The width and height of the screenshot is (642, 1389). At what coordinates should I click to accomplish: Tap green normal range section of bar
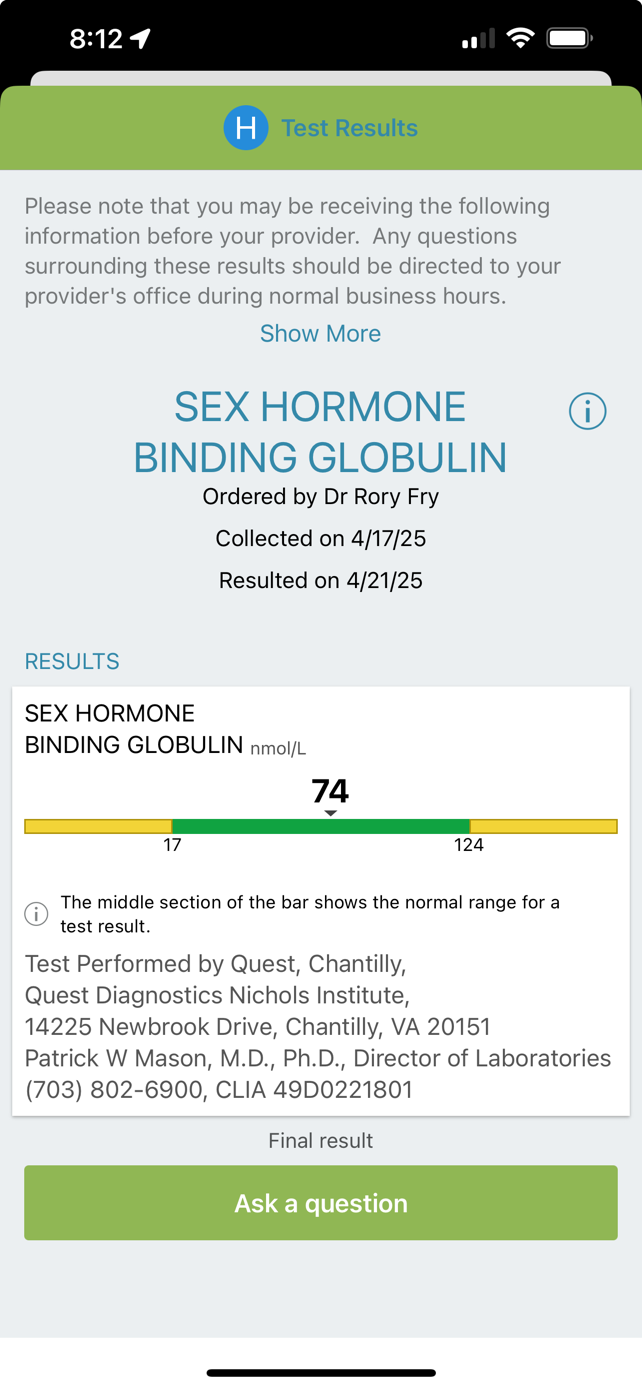[x=320, y=826]
